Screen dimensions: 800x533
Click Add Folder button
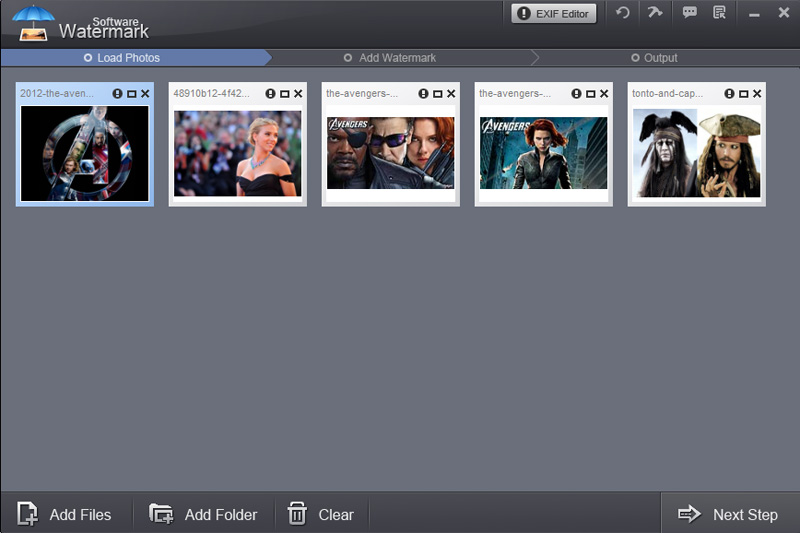coord(204,514)
